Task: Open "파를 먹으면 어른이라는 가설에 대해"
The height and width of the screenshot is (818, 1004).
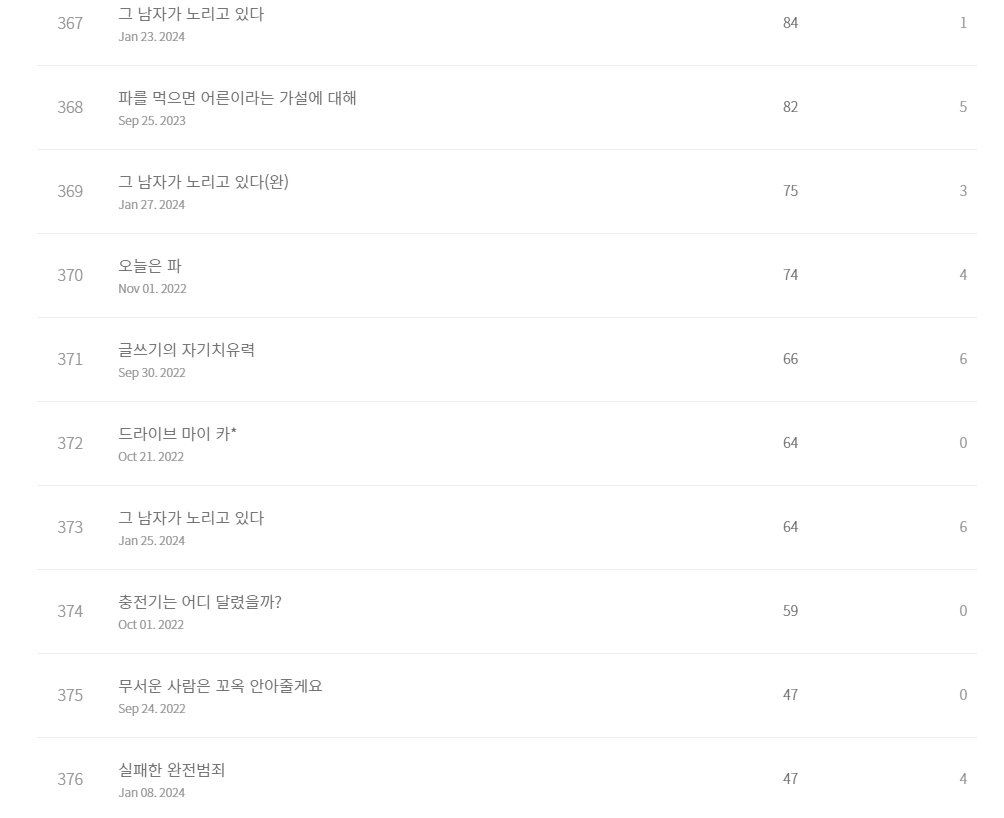Action: click(238, 98)
